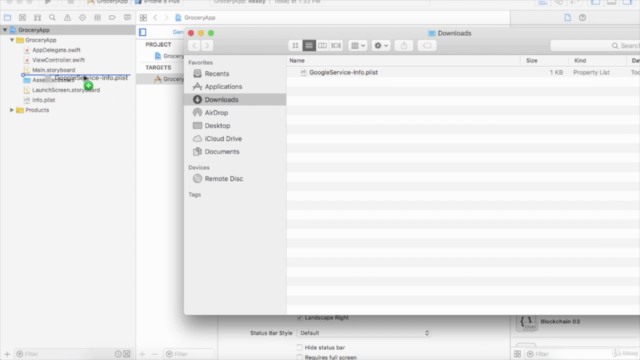Go back in Xcode editor history

coord(155,18)
